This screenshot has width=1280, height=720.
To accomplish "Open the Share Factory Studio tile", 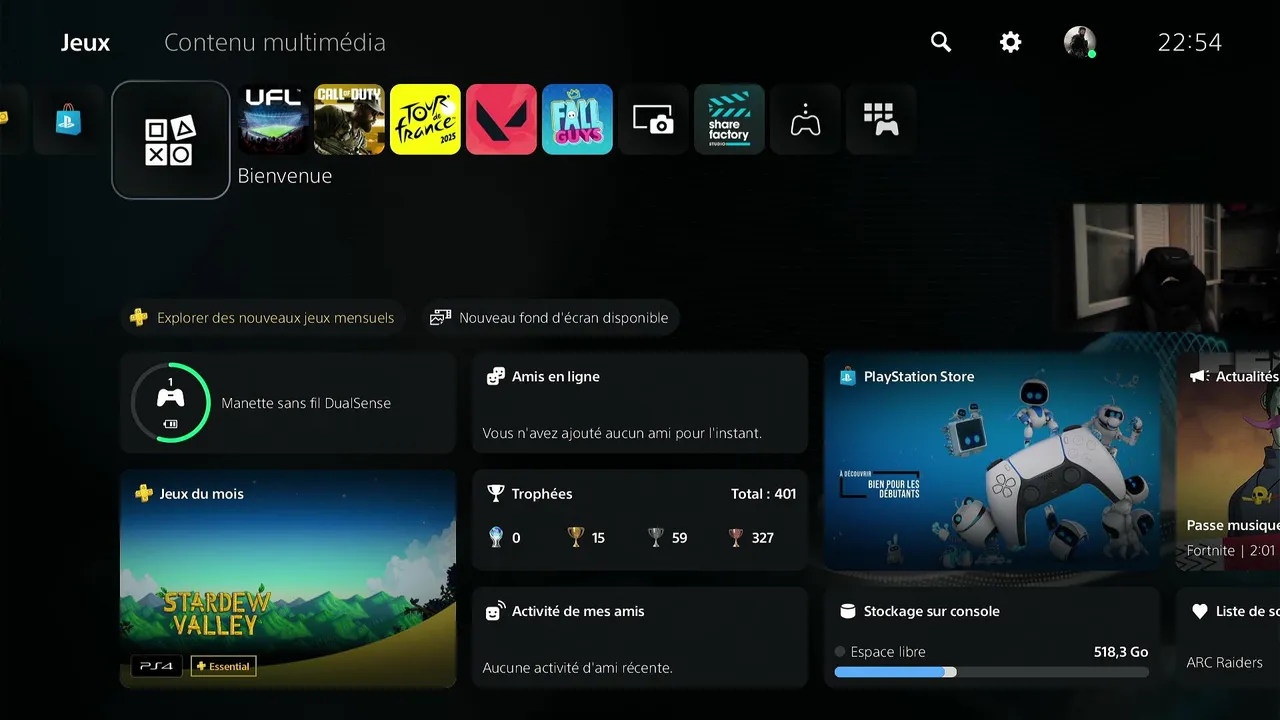I will pos(729,120).
